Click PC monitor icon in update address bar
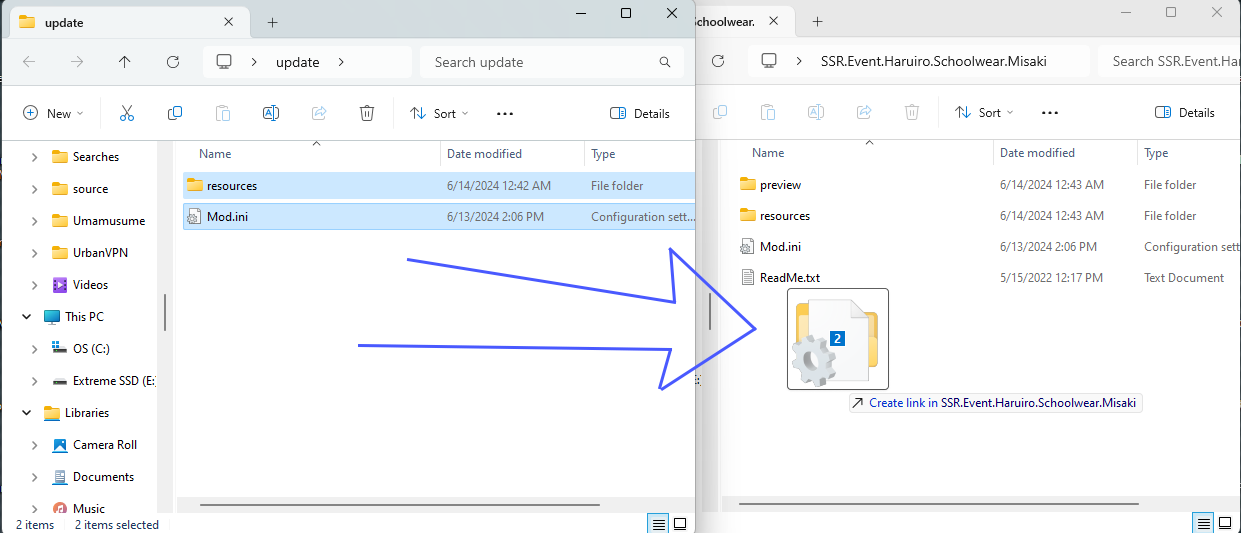 (224, 62)
